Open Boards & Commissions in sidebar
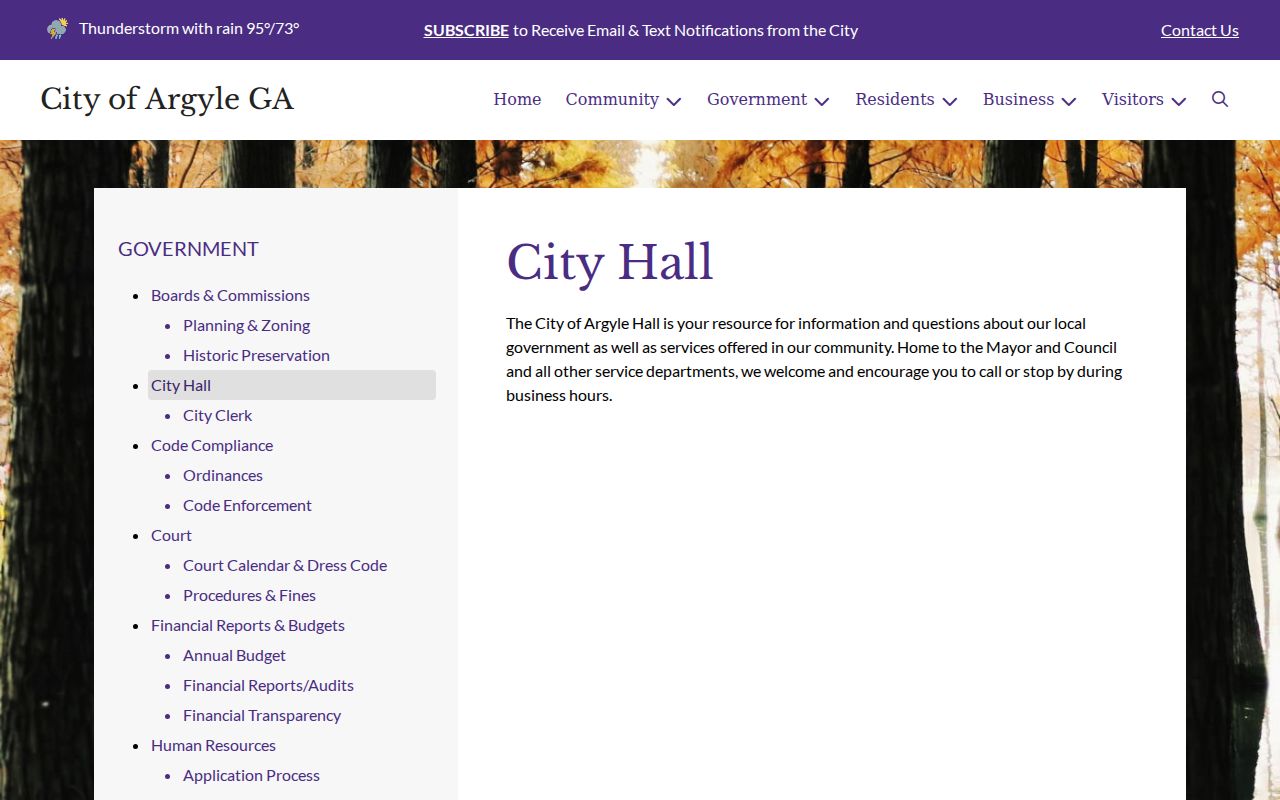The image size is (1280, 800). (230, 295)
